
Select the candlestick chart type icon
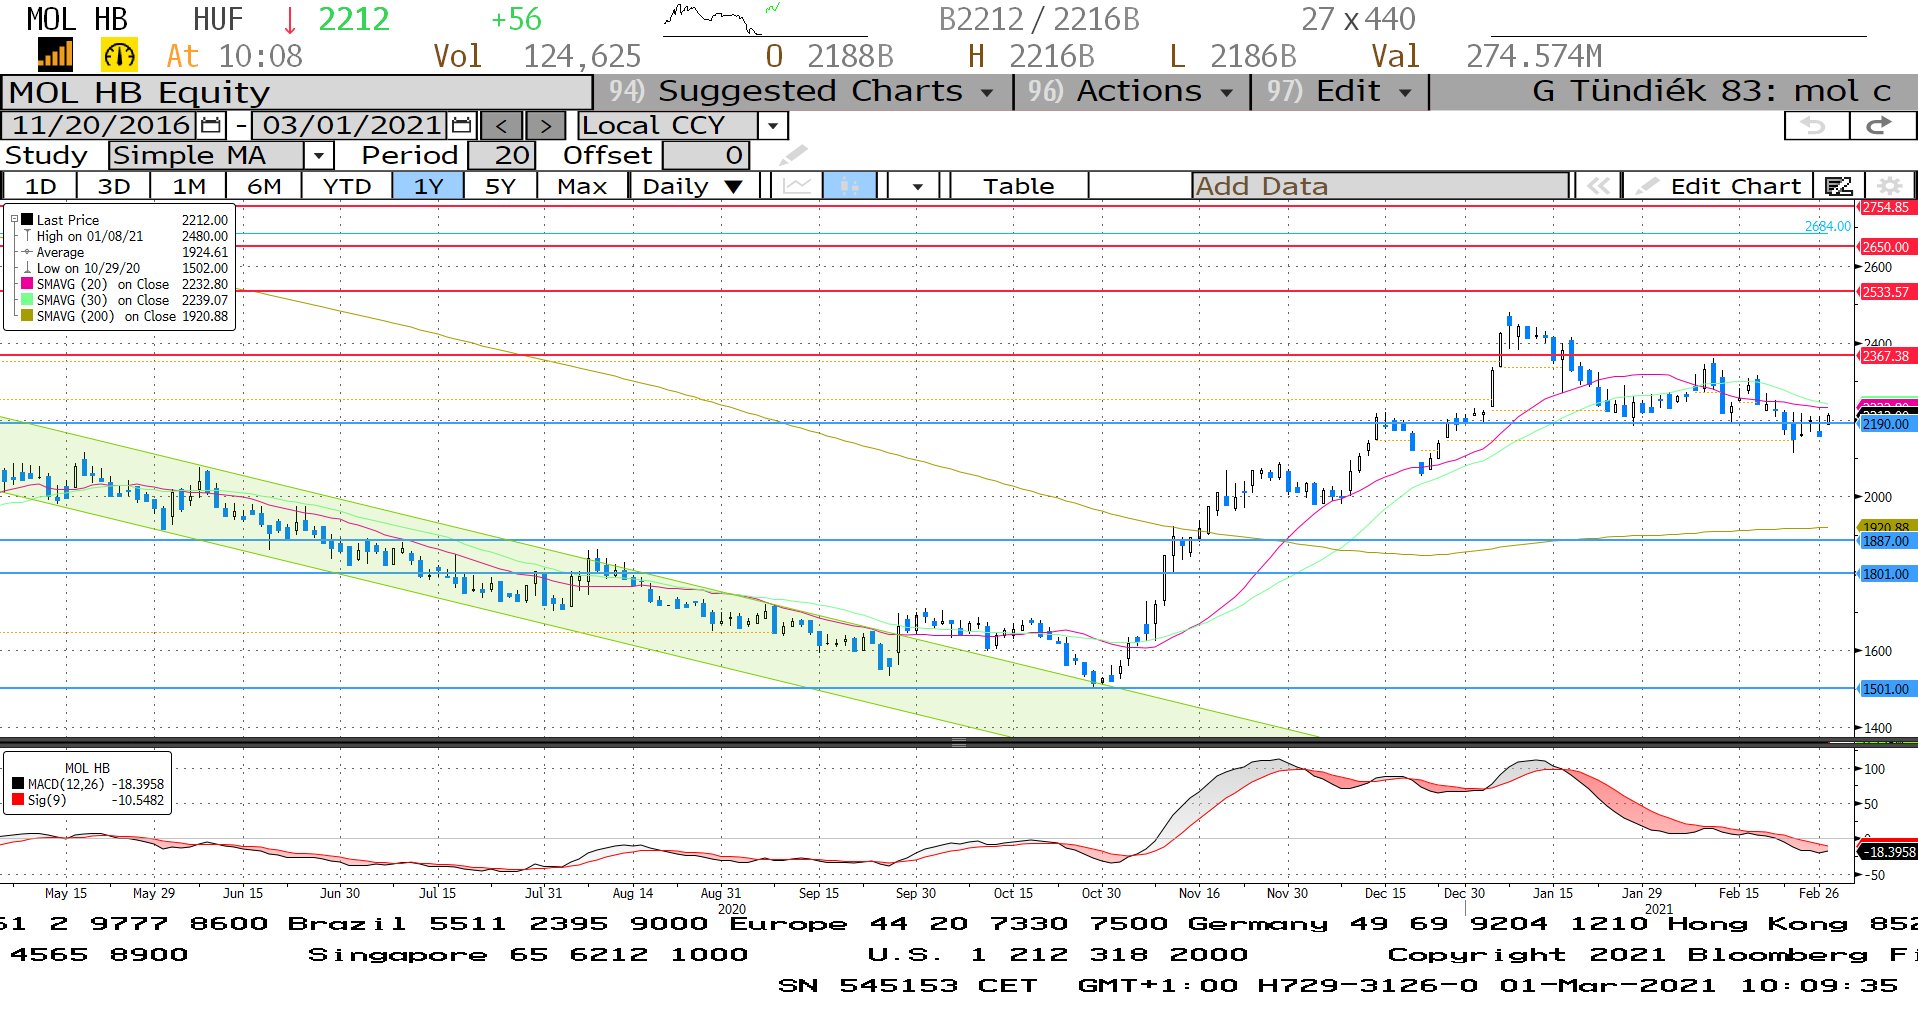[x=850, y=186]
